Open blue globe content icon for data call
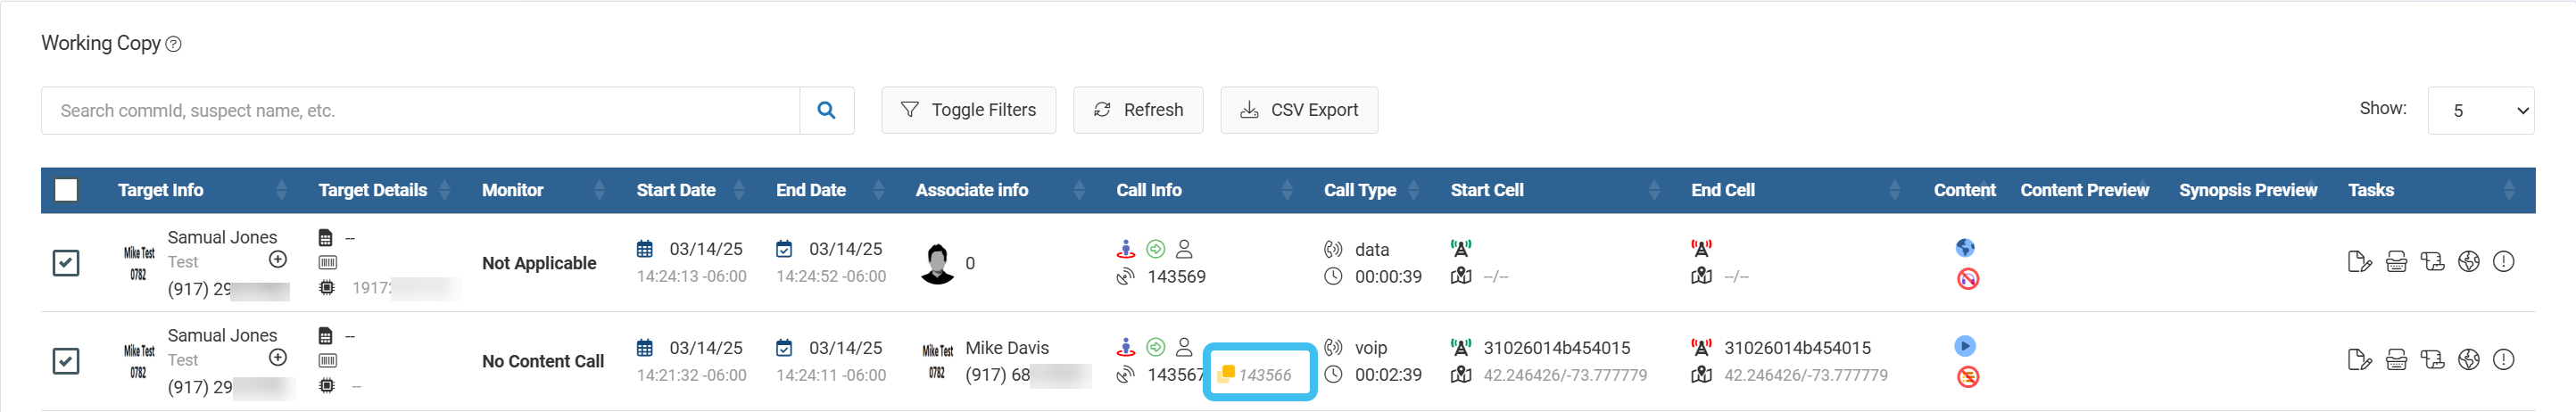 click(x=1964, y=248)
